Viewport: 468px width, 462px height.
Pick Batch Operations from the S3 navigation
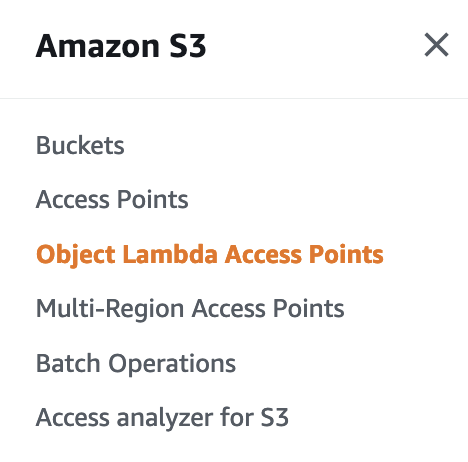136,363
